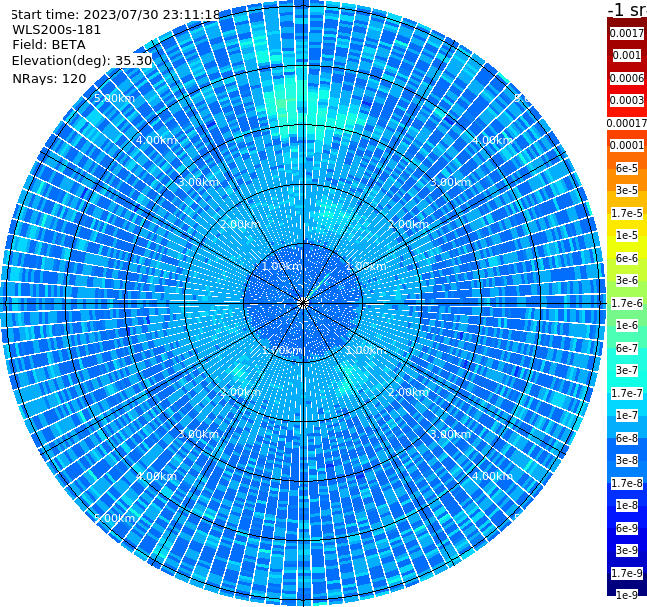647x607 pixels.
Task: Select the 3e-5 colorbar tick
Action: pos(627,190)
